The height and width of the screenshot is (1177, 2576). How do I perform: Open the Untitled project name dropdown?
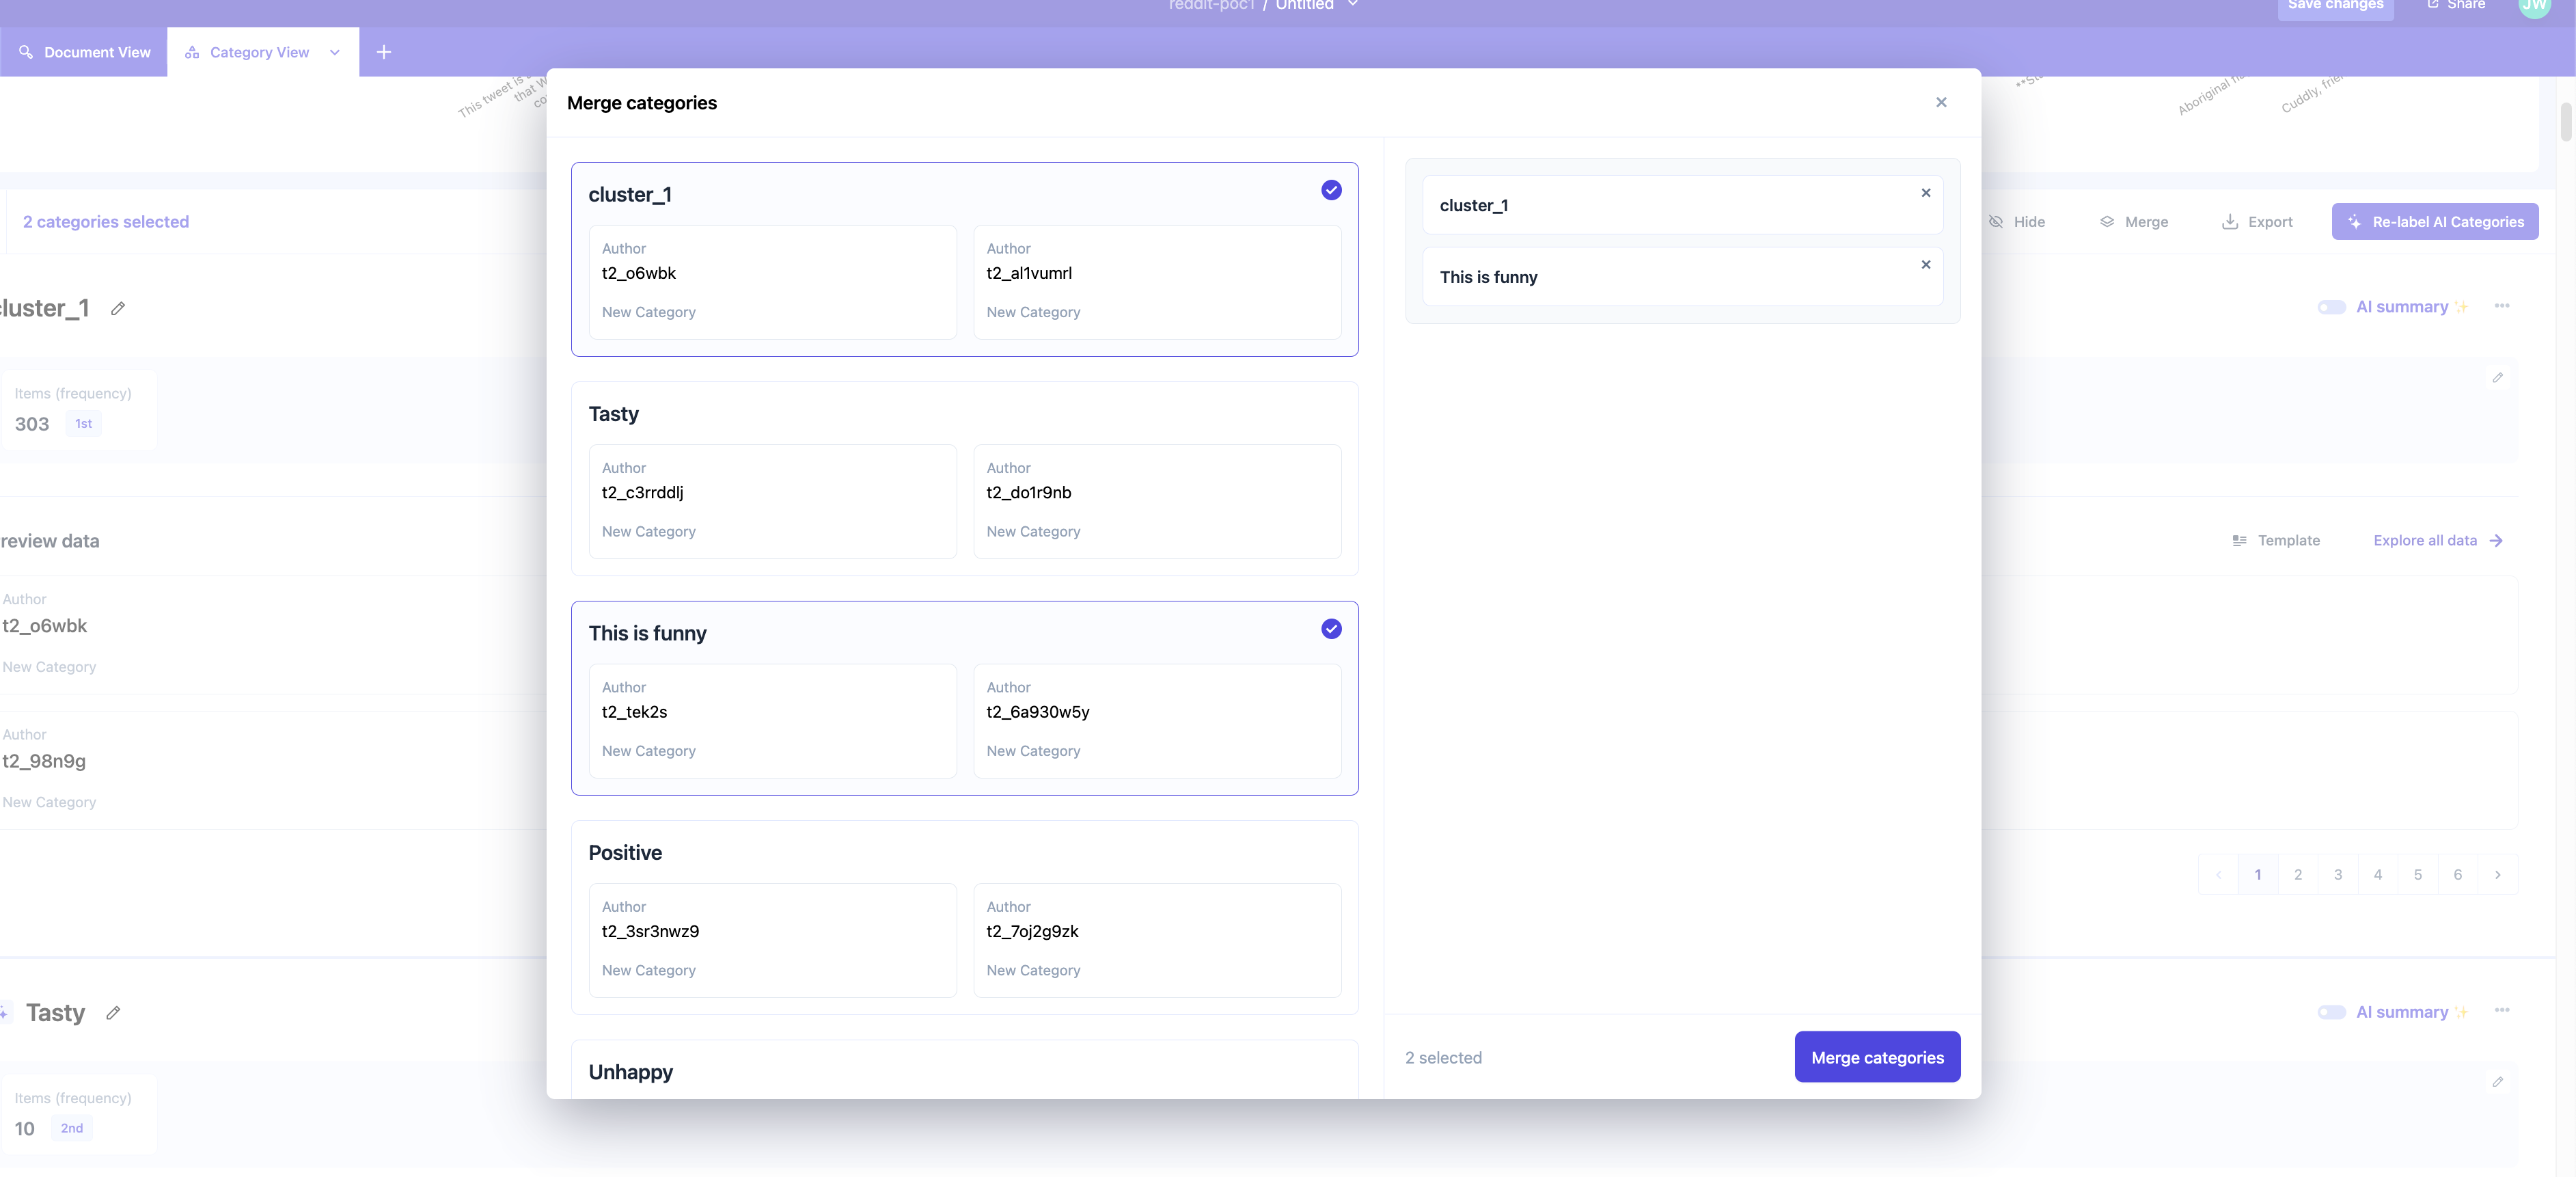(x=1352, y=5)
